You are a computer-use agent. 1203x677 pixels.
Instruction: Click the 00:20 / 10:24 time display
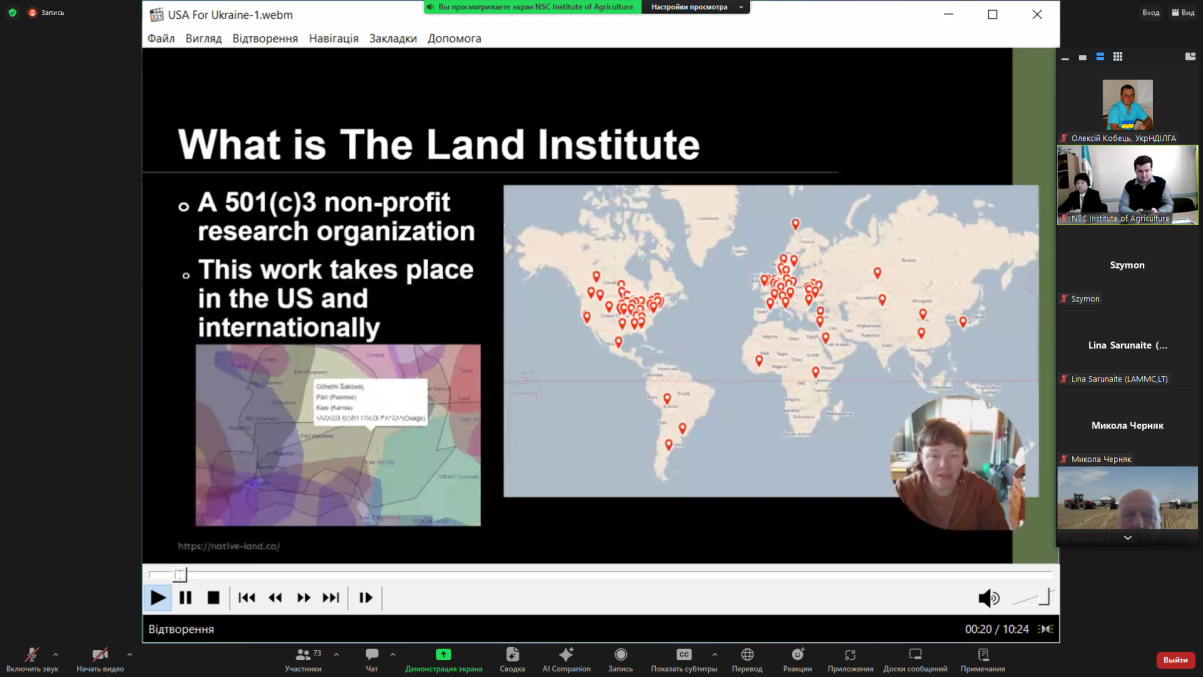pyautogui.click(x=997, y=629)
